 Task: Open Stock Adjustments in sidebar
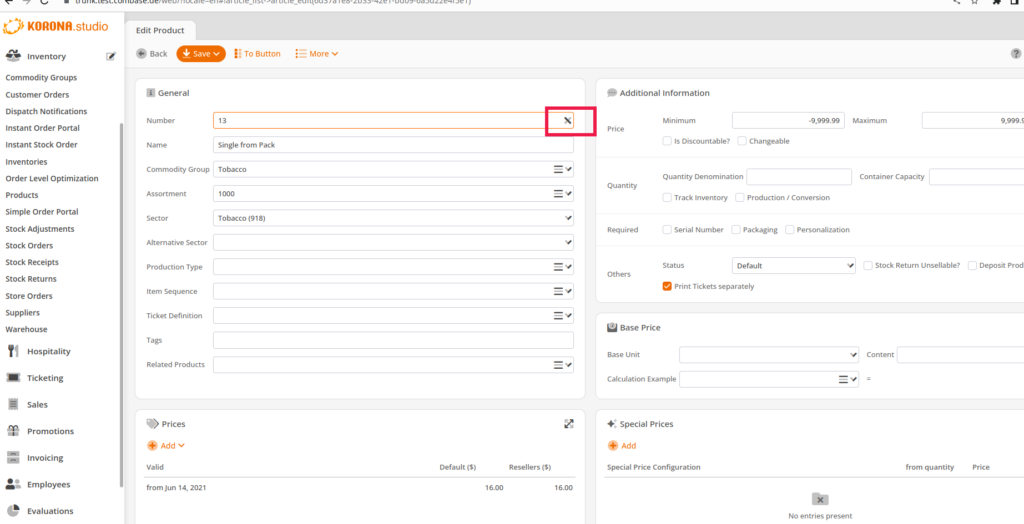coord(40,229)
